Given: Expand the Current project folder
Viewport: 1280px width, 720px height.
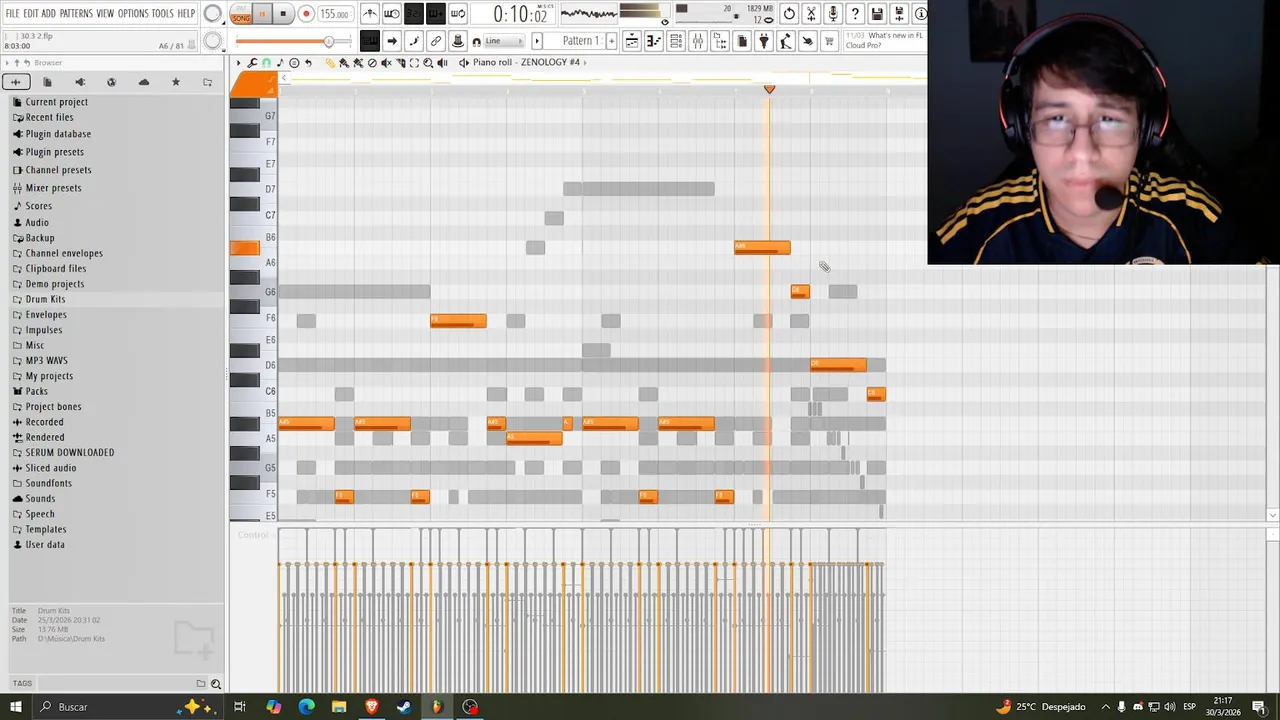Looking at the screenshot, I should (x=56, y=102).
